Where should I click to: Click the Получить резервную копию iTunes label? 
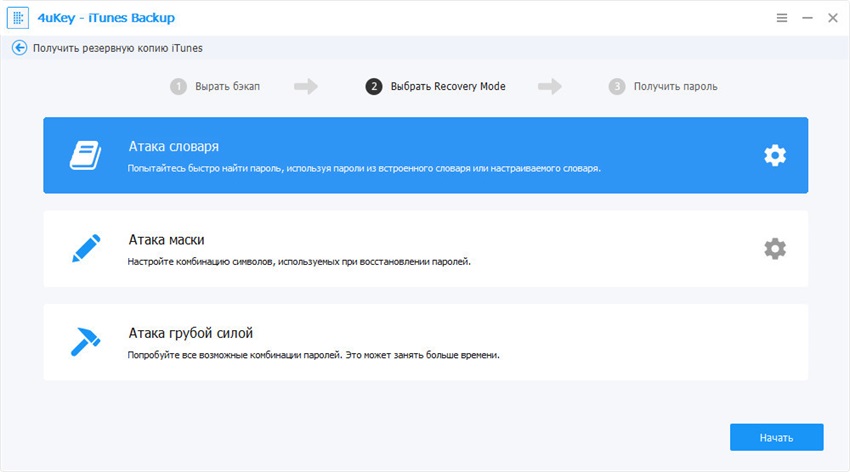click(x=118, y=48)
